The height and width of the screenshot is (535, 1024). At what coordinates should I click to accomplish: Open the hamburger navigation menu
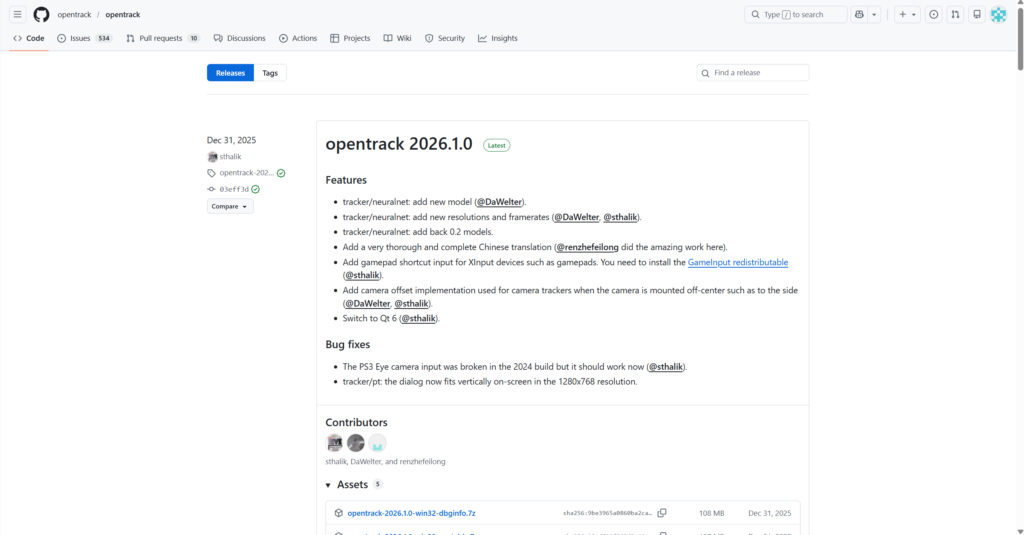(x=18, y=14)
